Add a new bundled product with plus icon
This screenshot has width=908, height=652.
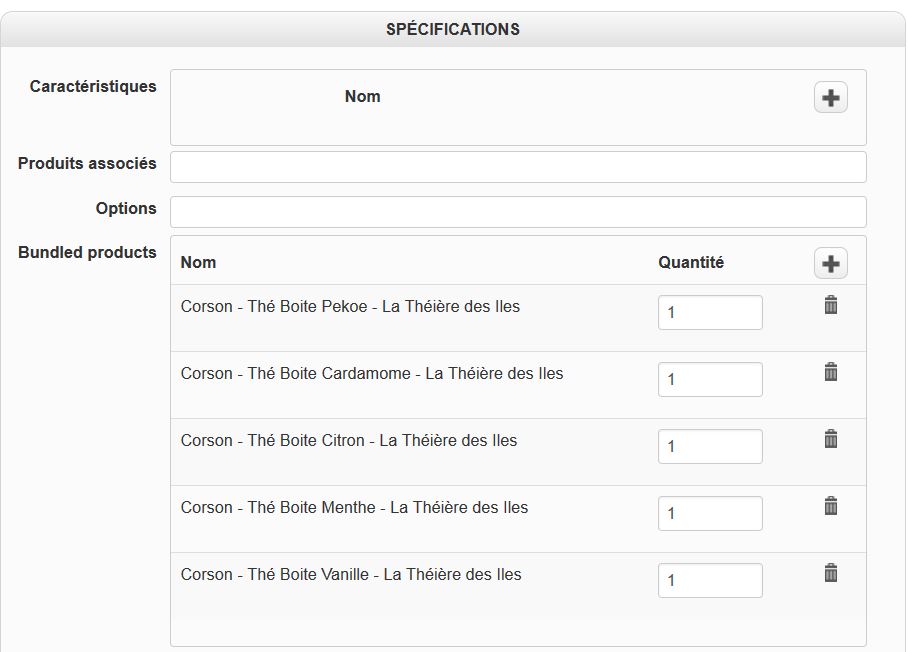830,263
